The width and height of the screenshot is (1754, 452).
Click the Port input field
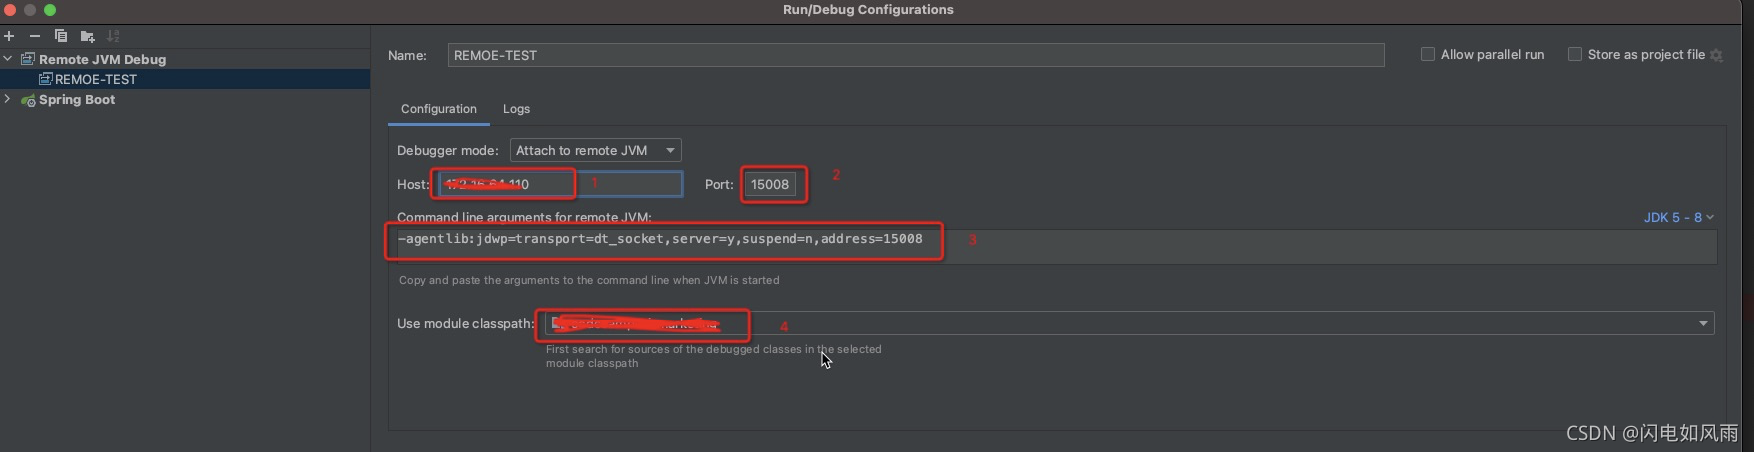771,184
